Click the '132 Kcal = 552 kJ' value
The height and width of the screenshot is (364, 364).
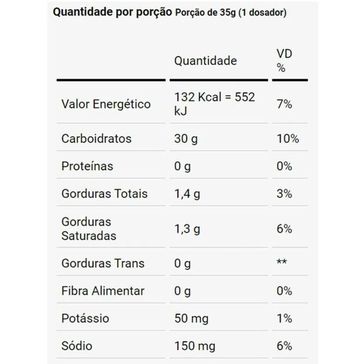[x=215, y=104]
